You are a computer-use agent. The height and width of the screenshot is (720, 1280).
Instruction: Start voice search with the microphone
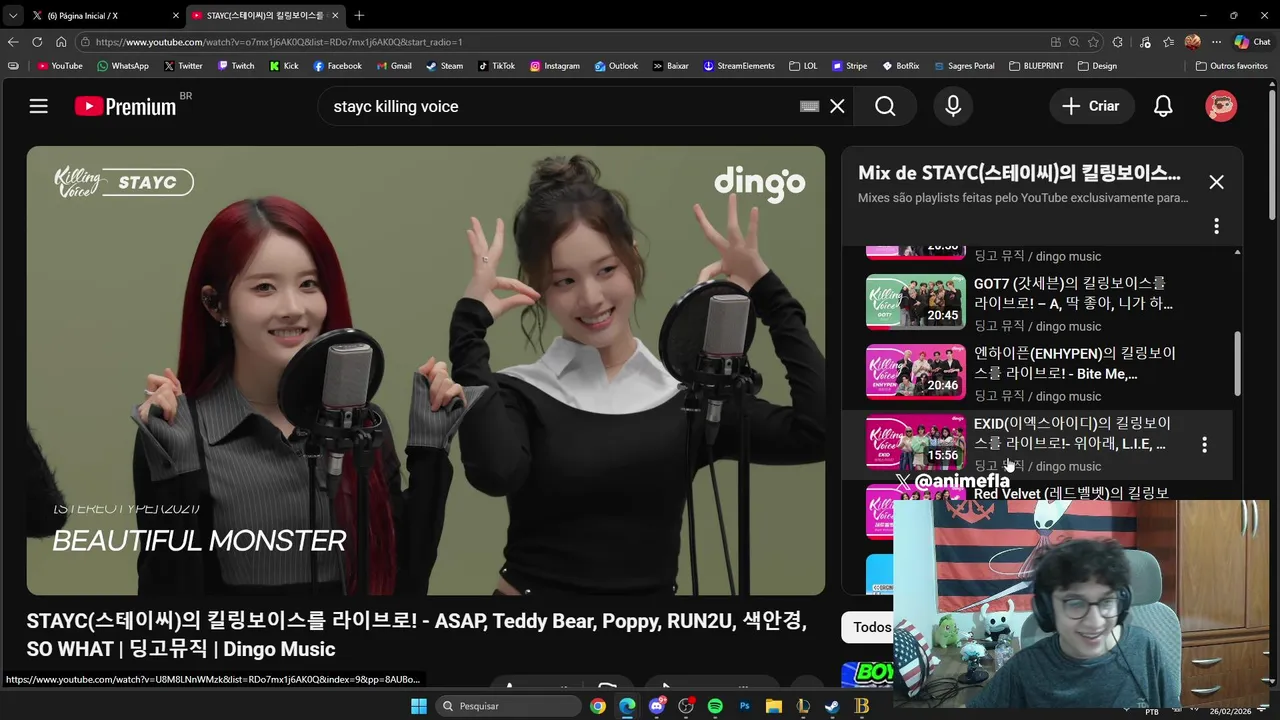pos(953,106)
